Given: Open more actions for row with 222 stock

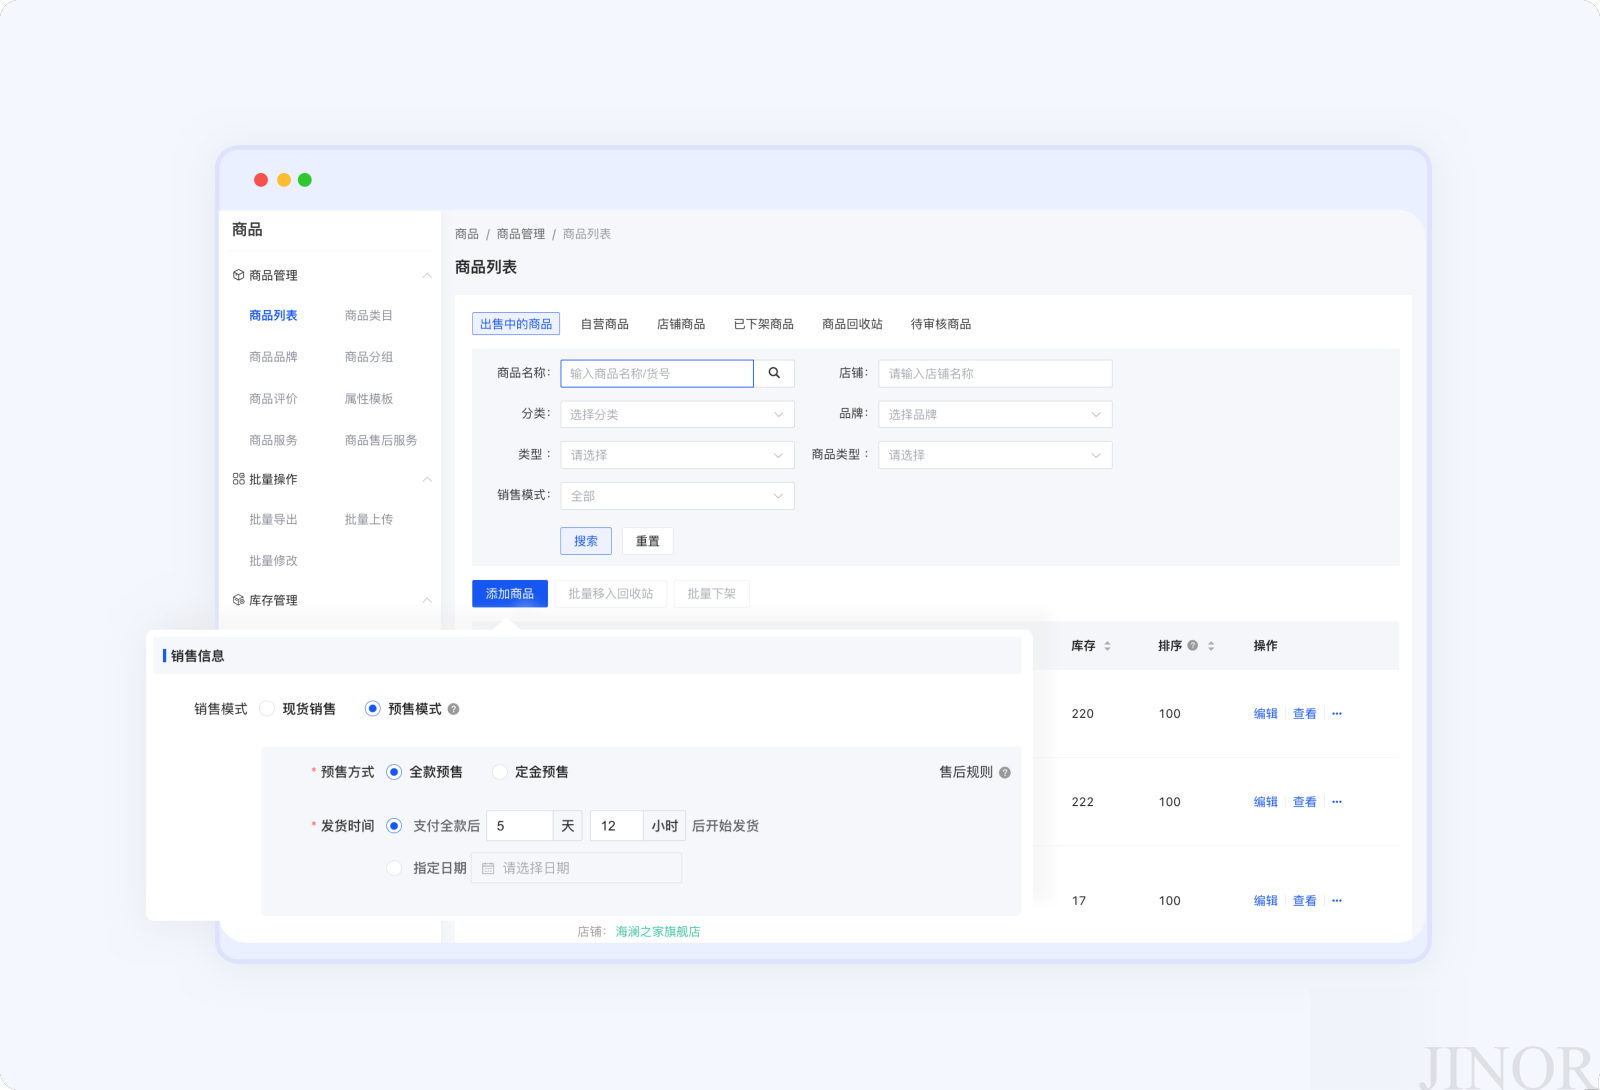Looking at the screenshot, I should tap(1337, 802).
